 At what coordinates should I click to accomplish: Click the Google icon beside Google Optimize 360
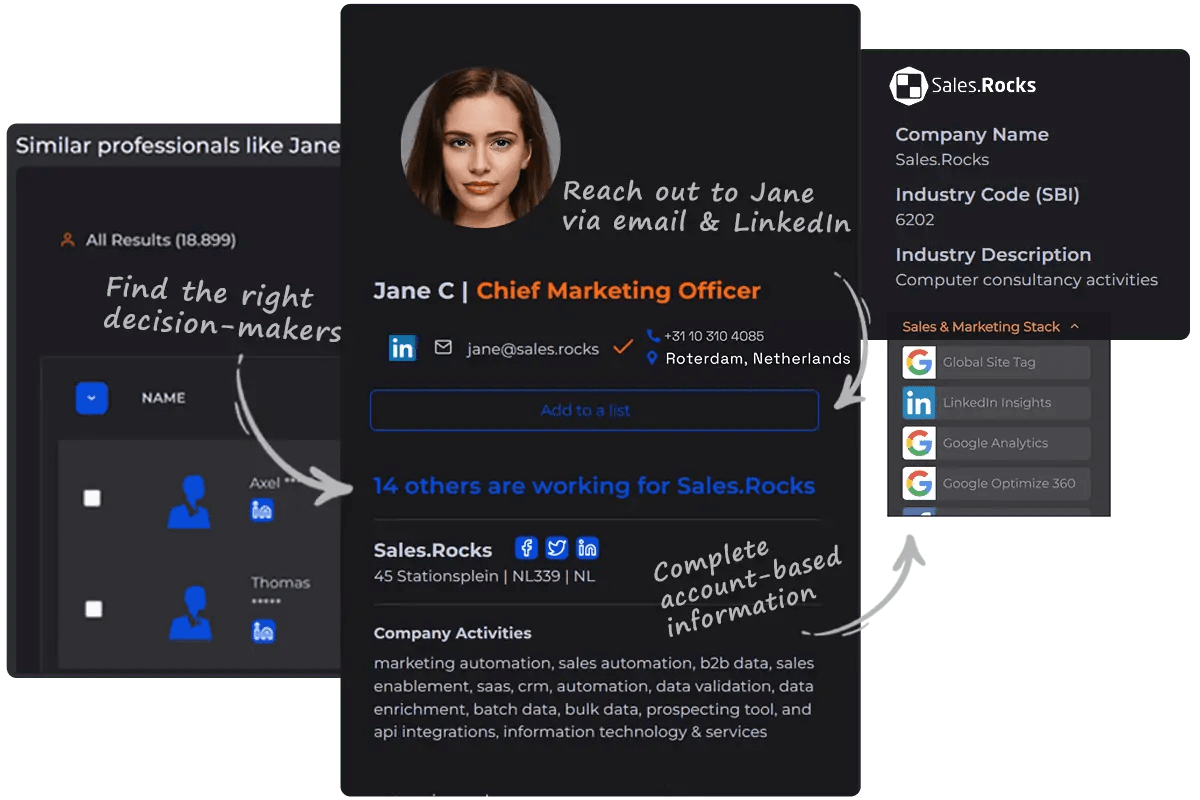click(x=918, y=483)
